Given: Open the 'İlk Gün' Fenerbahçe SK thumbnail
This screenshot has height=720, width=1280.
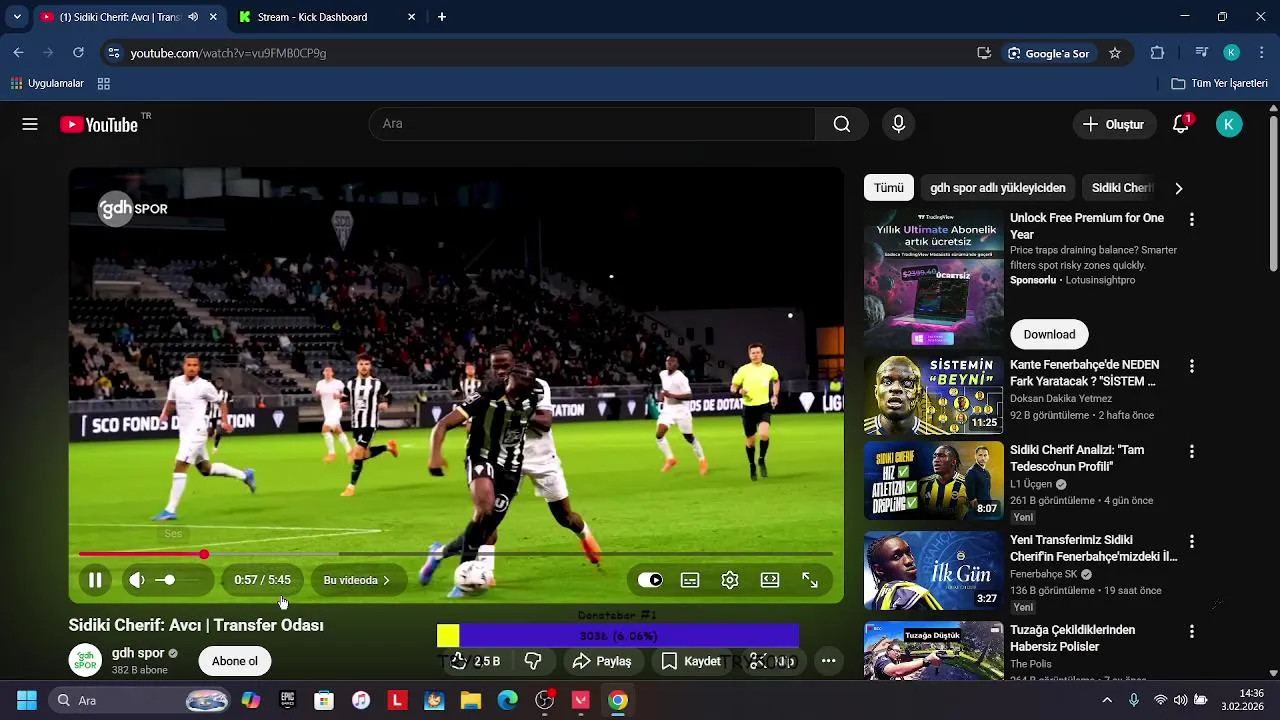Looking at the screenshot, I should tap(933, 571).
